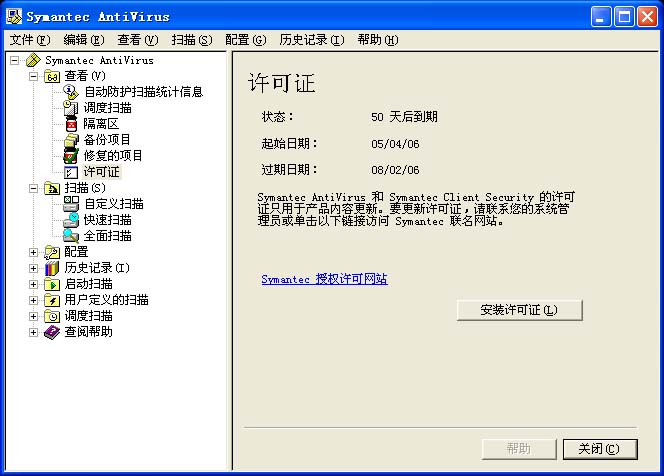This screenshot has width=664, height=476.
Task: Expand the 查阅帮助 tree node
Action: (33, 332)
